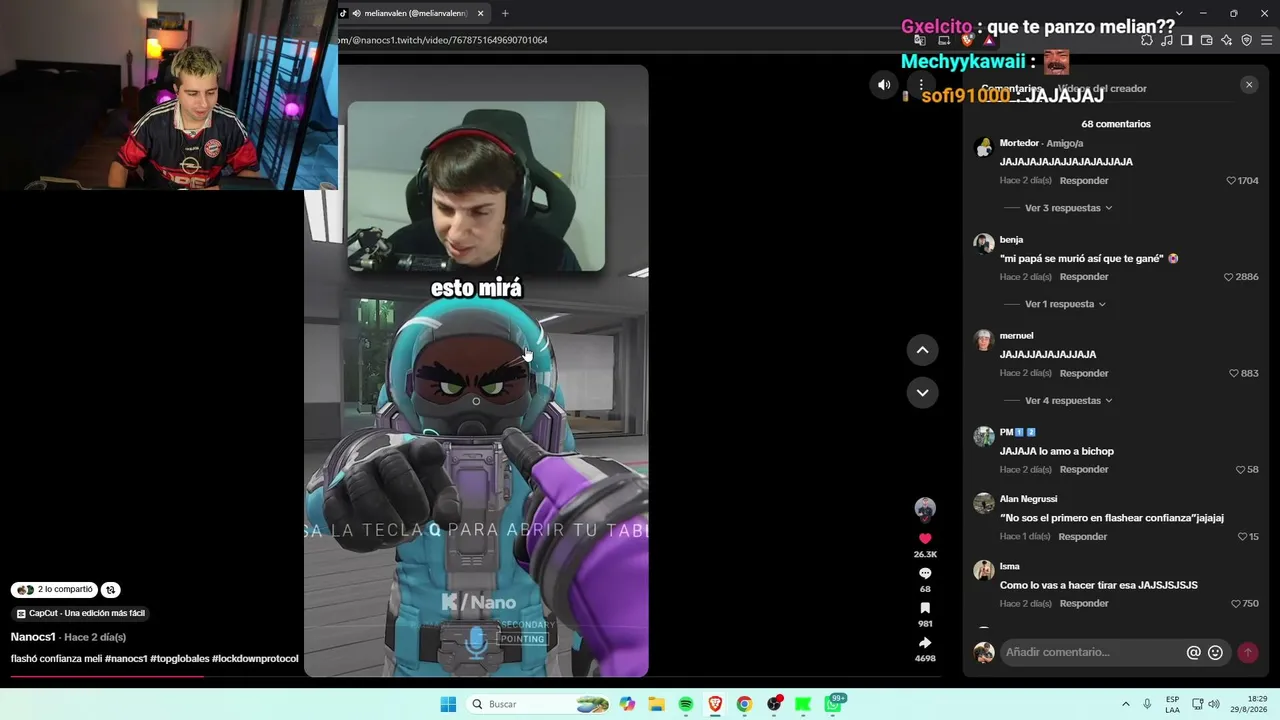Close the comments panel
Viewport: 1280px width, 720px height.
point(1249,85)
